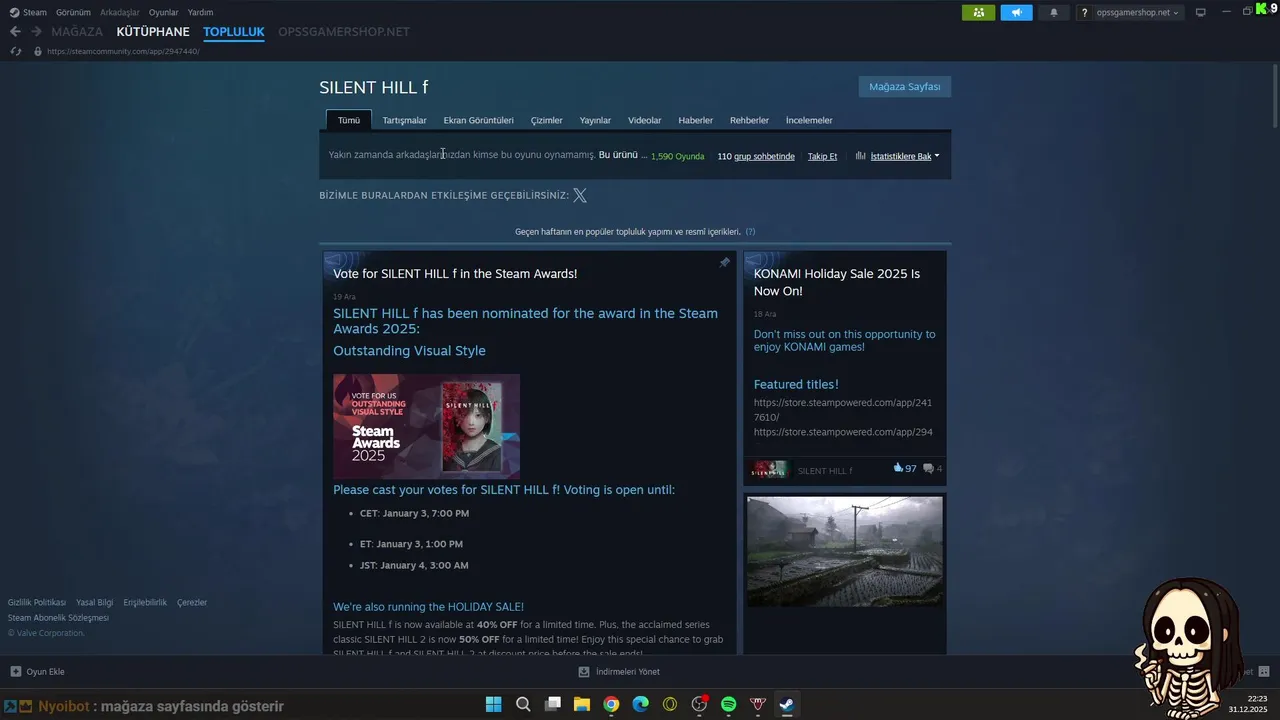Open the foggy rice field screenshot
1280x720 pixels.
[845, 551]
